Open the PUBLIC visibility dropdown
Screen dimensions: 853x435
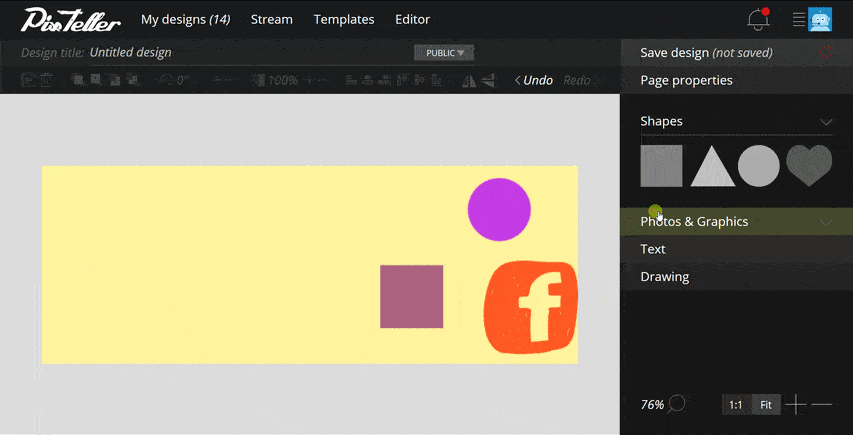444,53
